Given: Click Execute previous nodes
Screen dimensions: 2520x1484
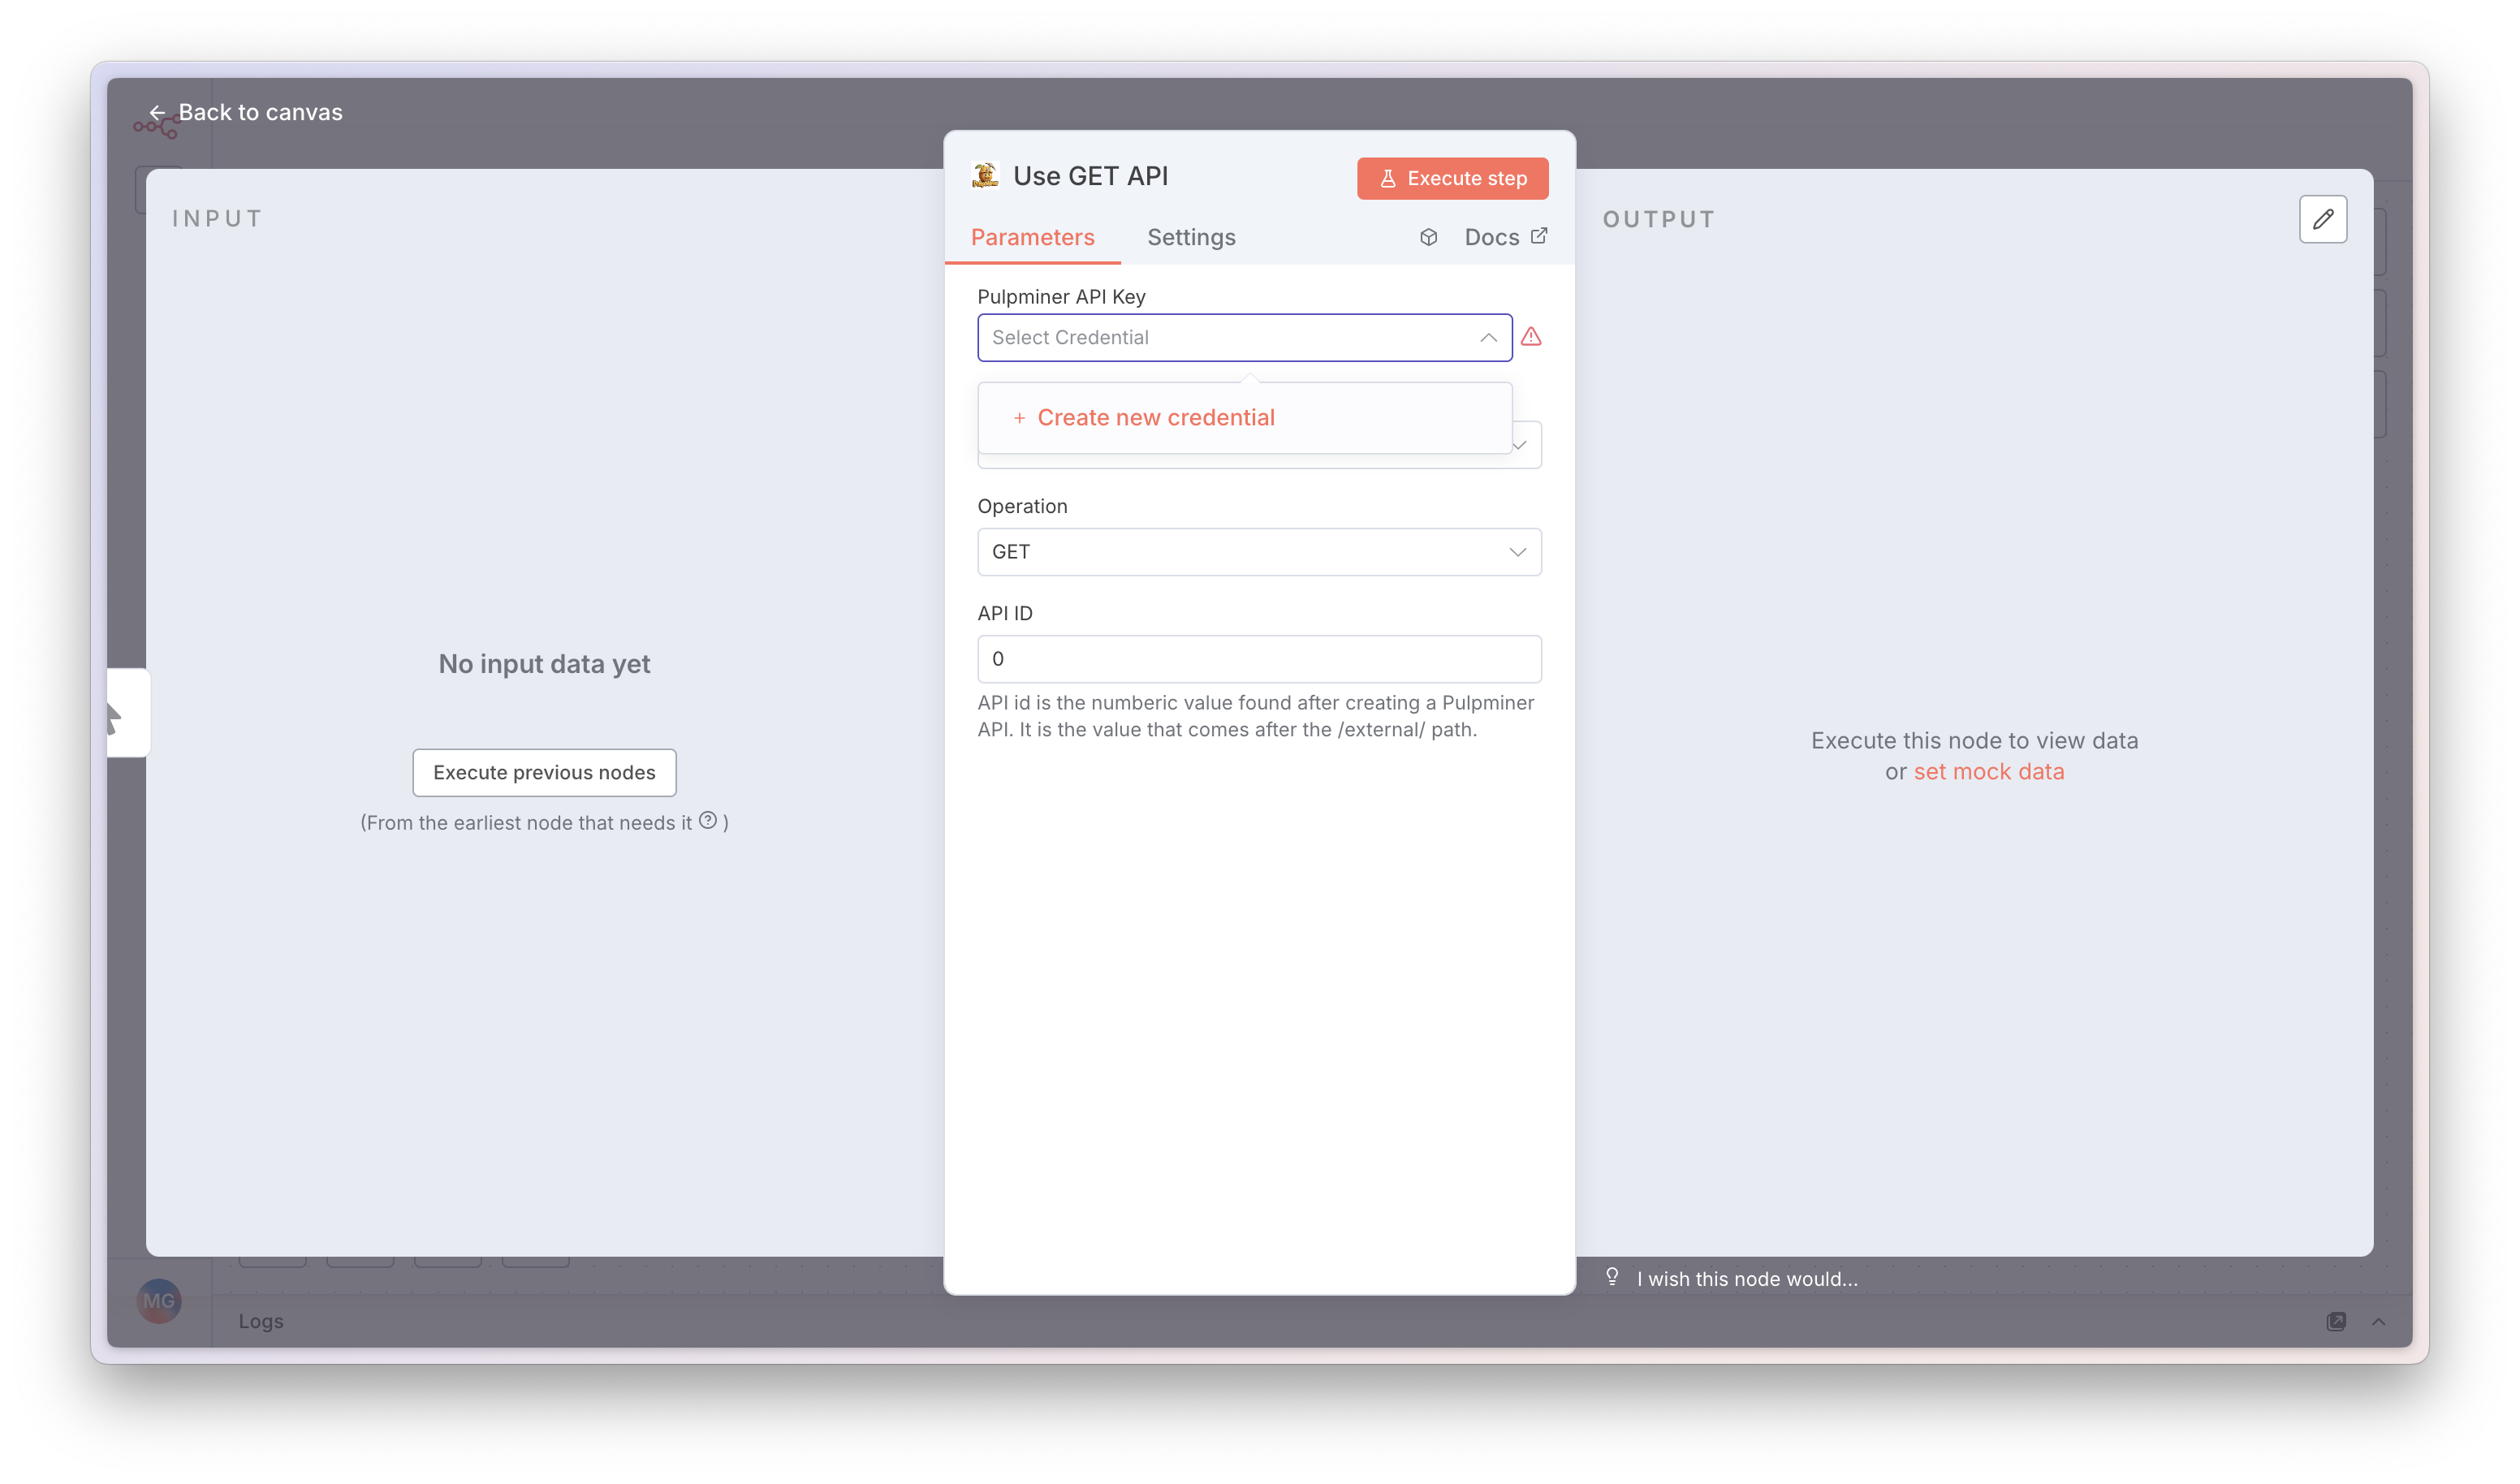Looking at the screenshot, I should coord(544,772).
